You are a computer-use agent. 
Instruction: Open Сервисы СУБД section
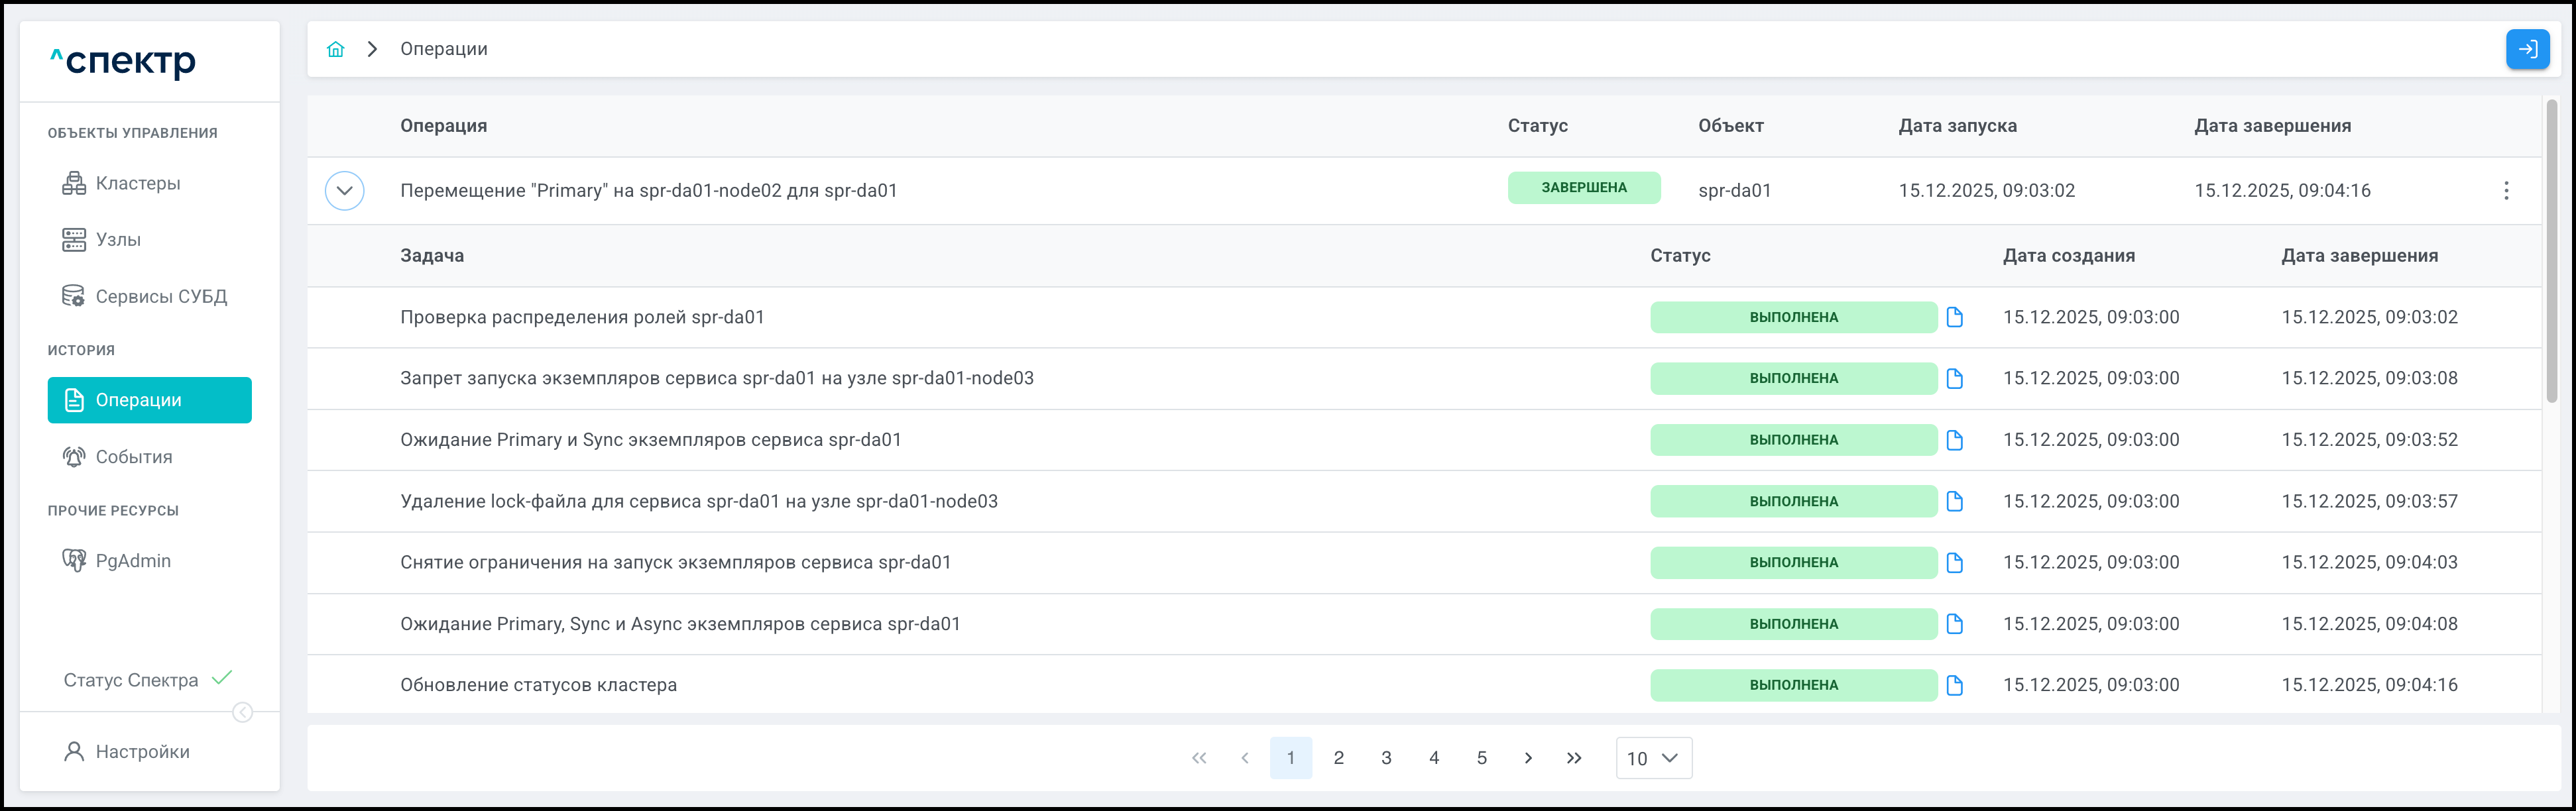click(x=160, y=297)
